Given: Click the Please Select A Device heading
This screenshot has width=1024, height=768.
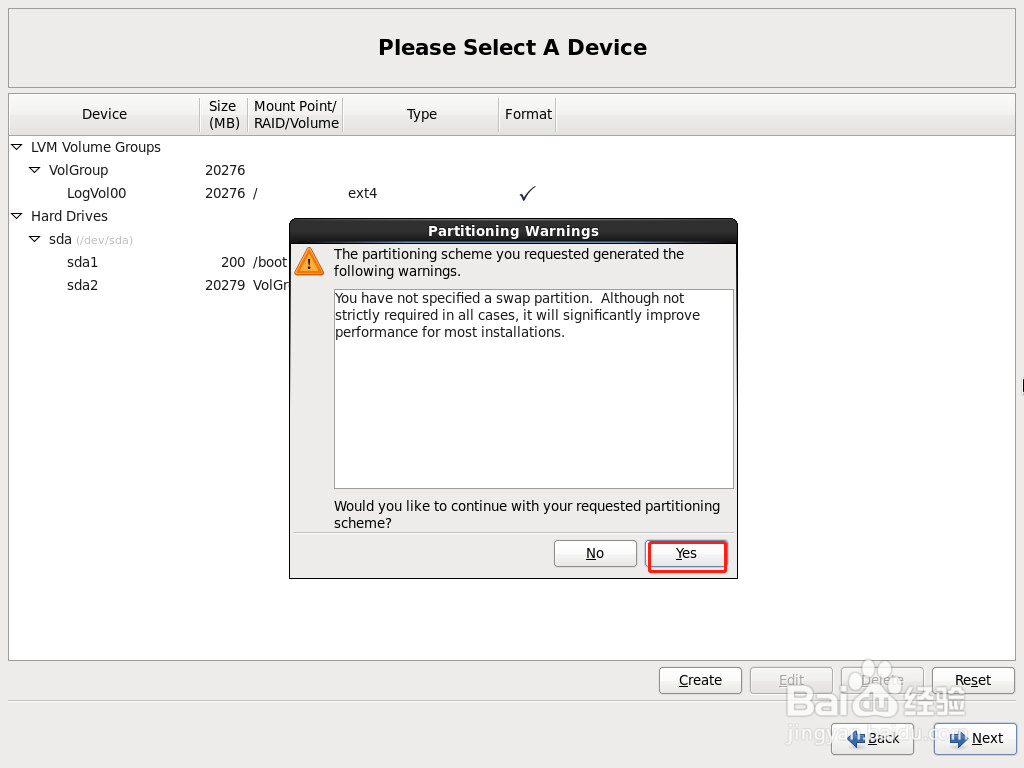Looking at the screenshot, I should coord(513,48).
